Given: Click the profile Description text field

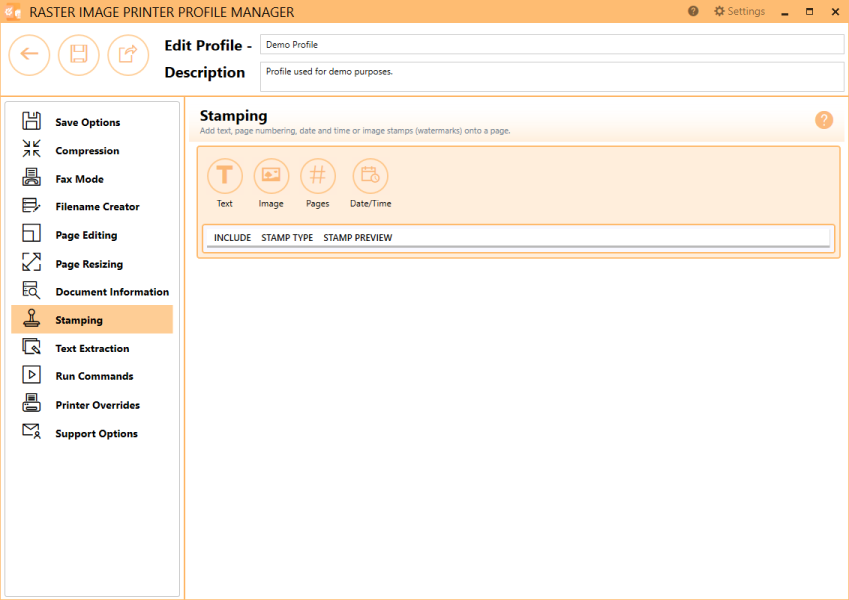Looking at the screenshot, I should click(552, 76).
